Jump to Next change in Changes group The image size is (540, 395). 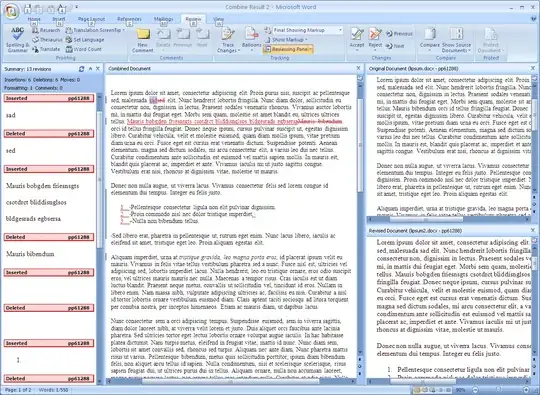coord(395,46)
